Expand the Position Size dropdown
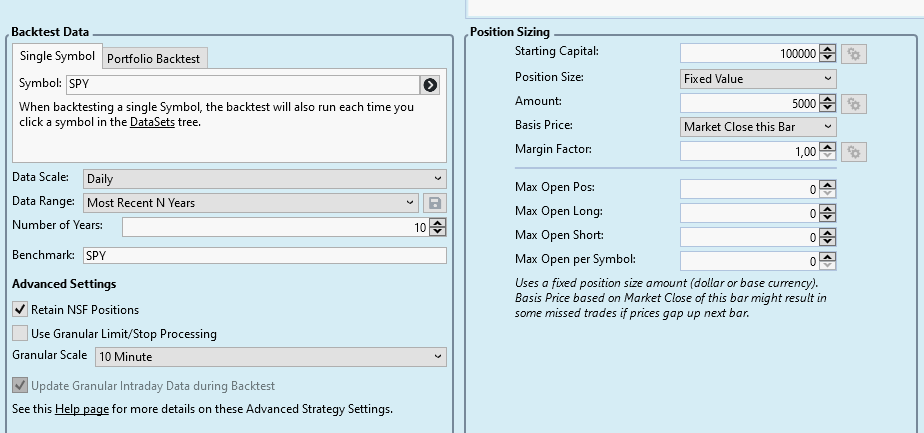 pos(758,79)
